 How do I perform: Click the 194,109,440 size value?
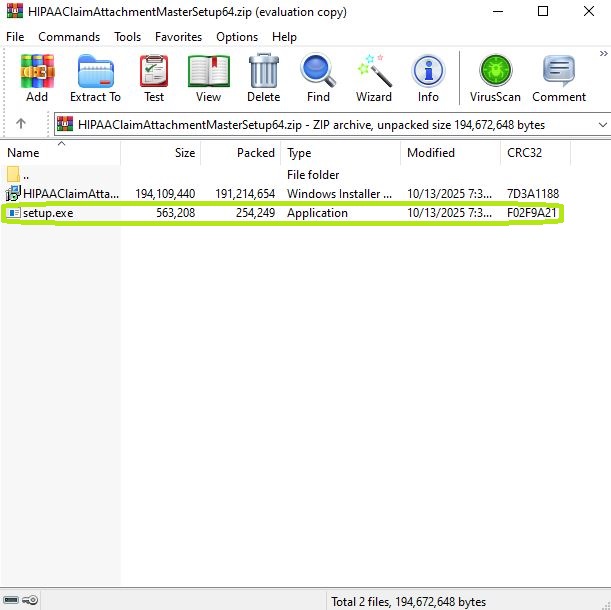coord(165,193)
